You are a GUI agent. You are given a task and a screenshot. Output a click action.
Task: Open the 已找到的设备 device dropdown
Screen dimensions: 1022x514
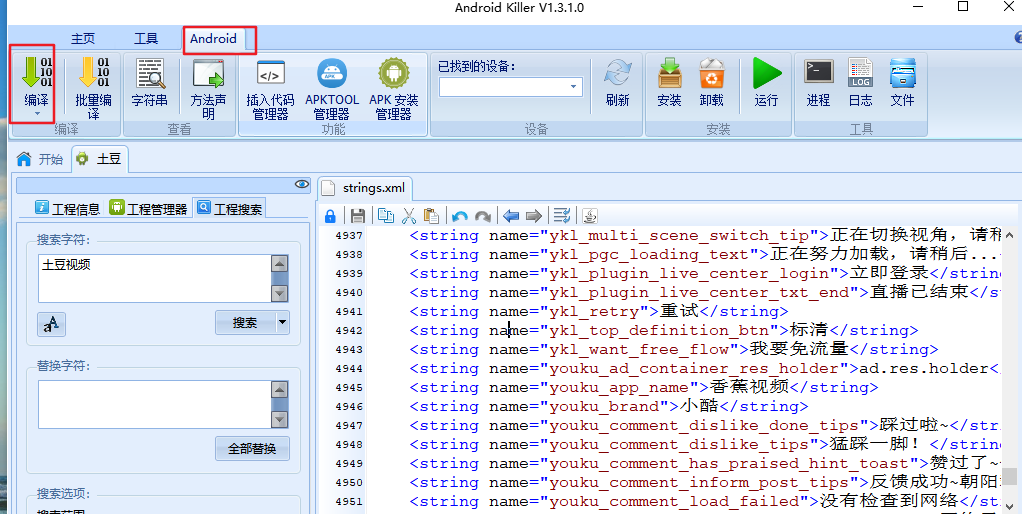coord(574,87)
